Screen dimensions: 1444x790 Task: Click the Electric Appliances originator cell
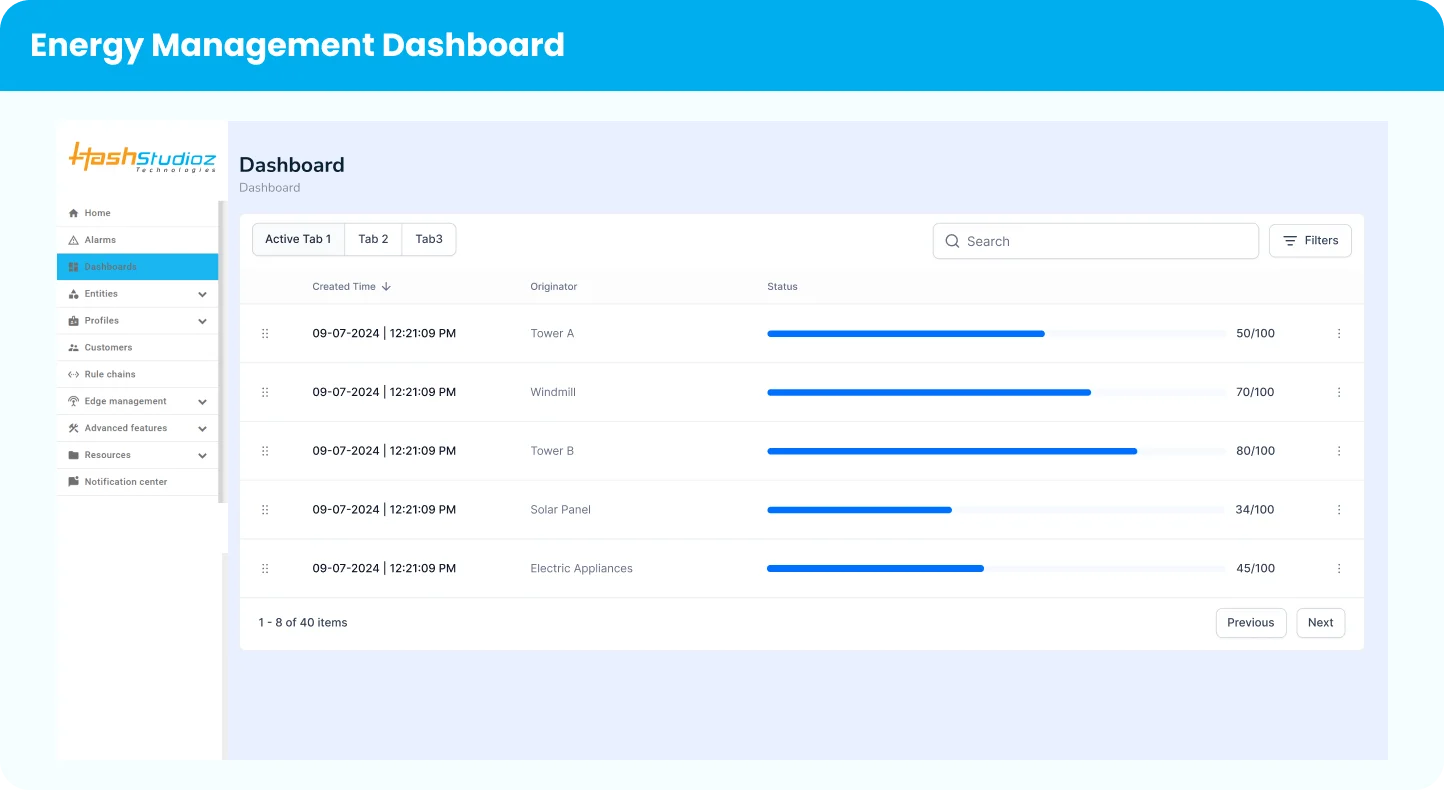click(x=582, y=568)
